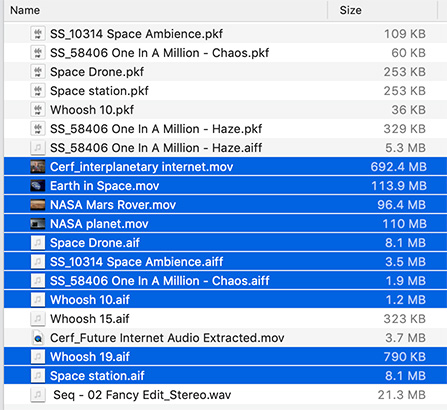
Task: Select the Space Drone.aif file
Action: (225, 243)
